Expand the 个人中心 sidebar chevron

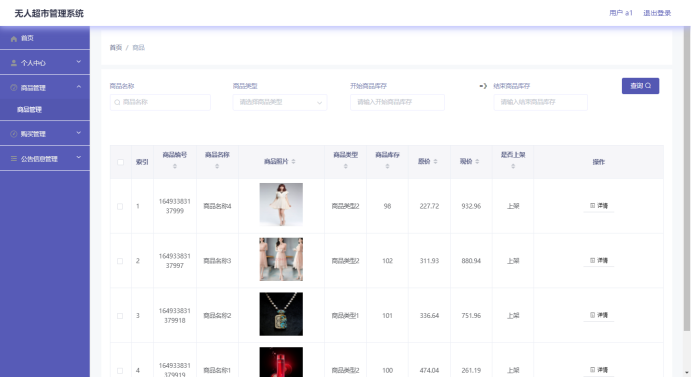79,62
